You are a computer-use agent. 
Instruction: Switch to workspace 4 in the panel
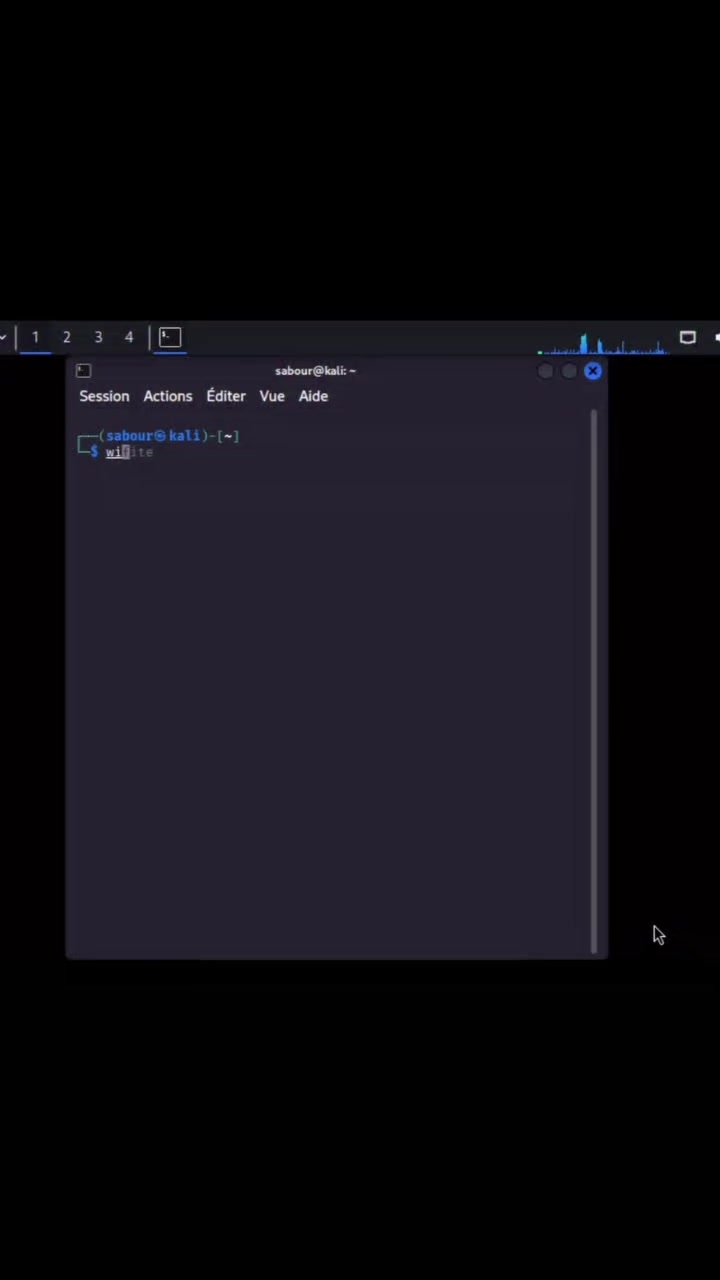point(129,337)
